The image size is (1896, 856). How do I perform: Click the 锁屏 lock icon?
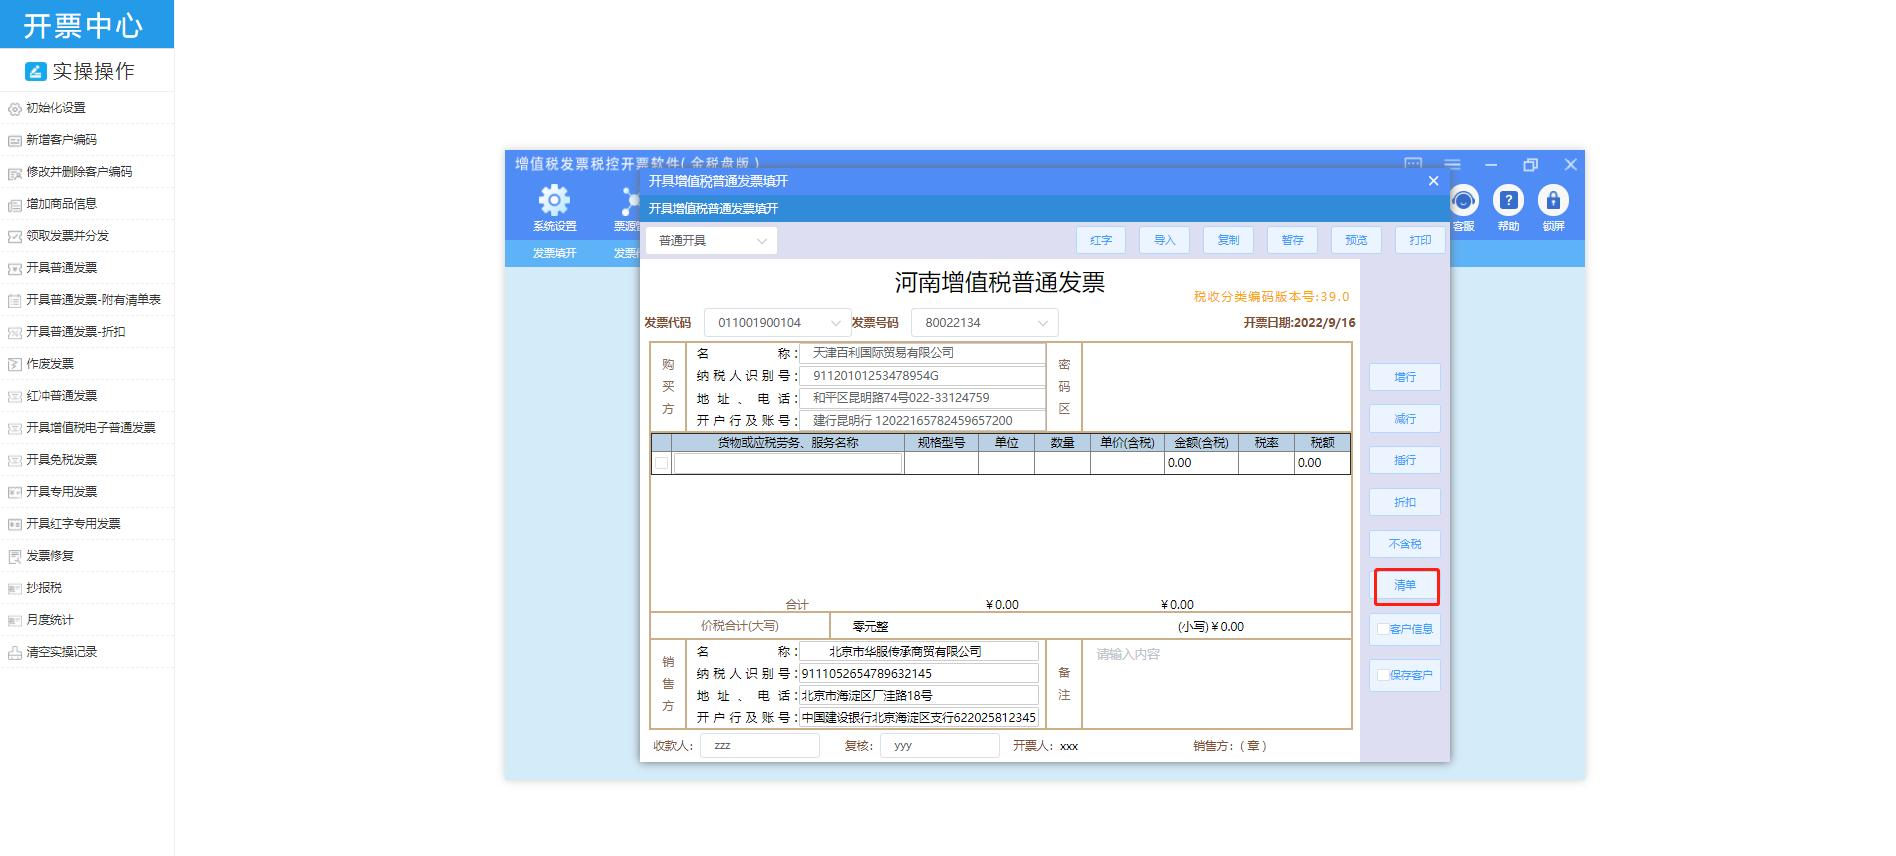[x=1553, y=201]
